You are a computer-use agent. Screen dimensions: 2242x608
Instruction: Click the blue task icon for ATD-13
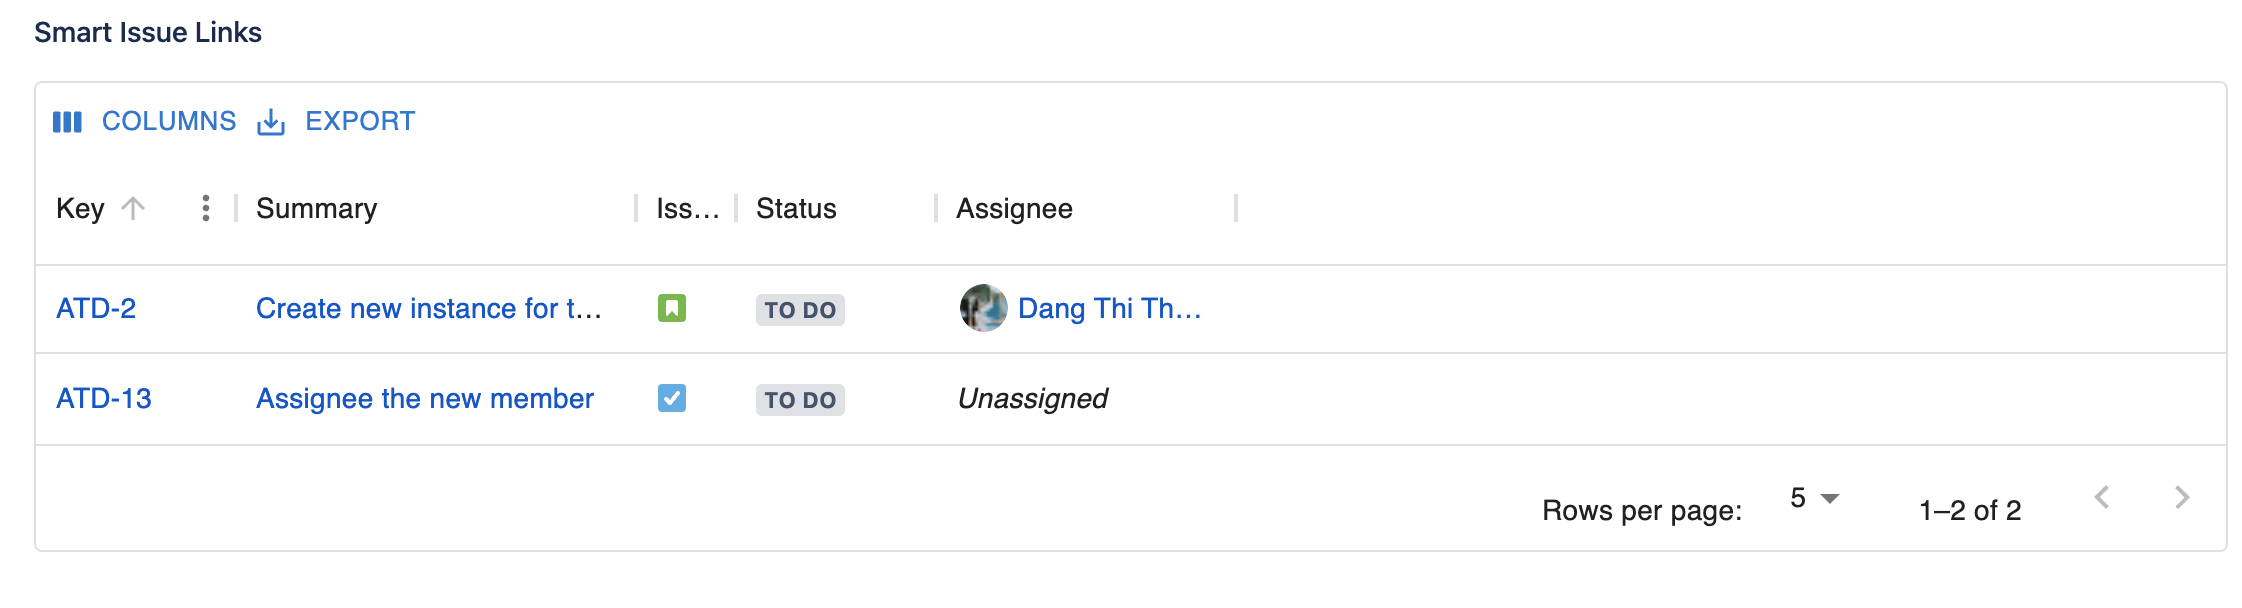click(x=672, y=398)
